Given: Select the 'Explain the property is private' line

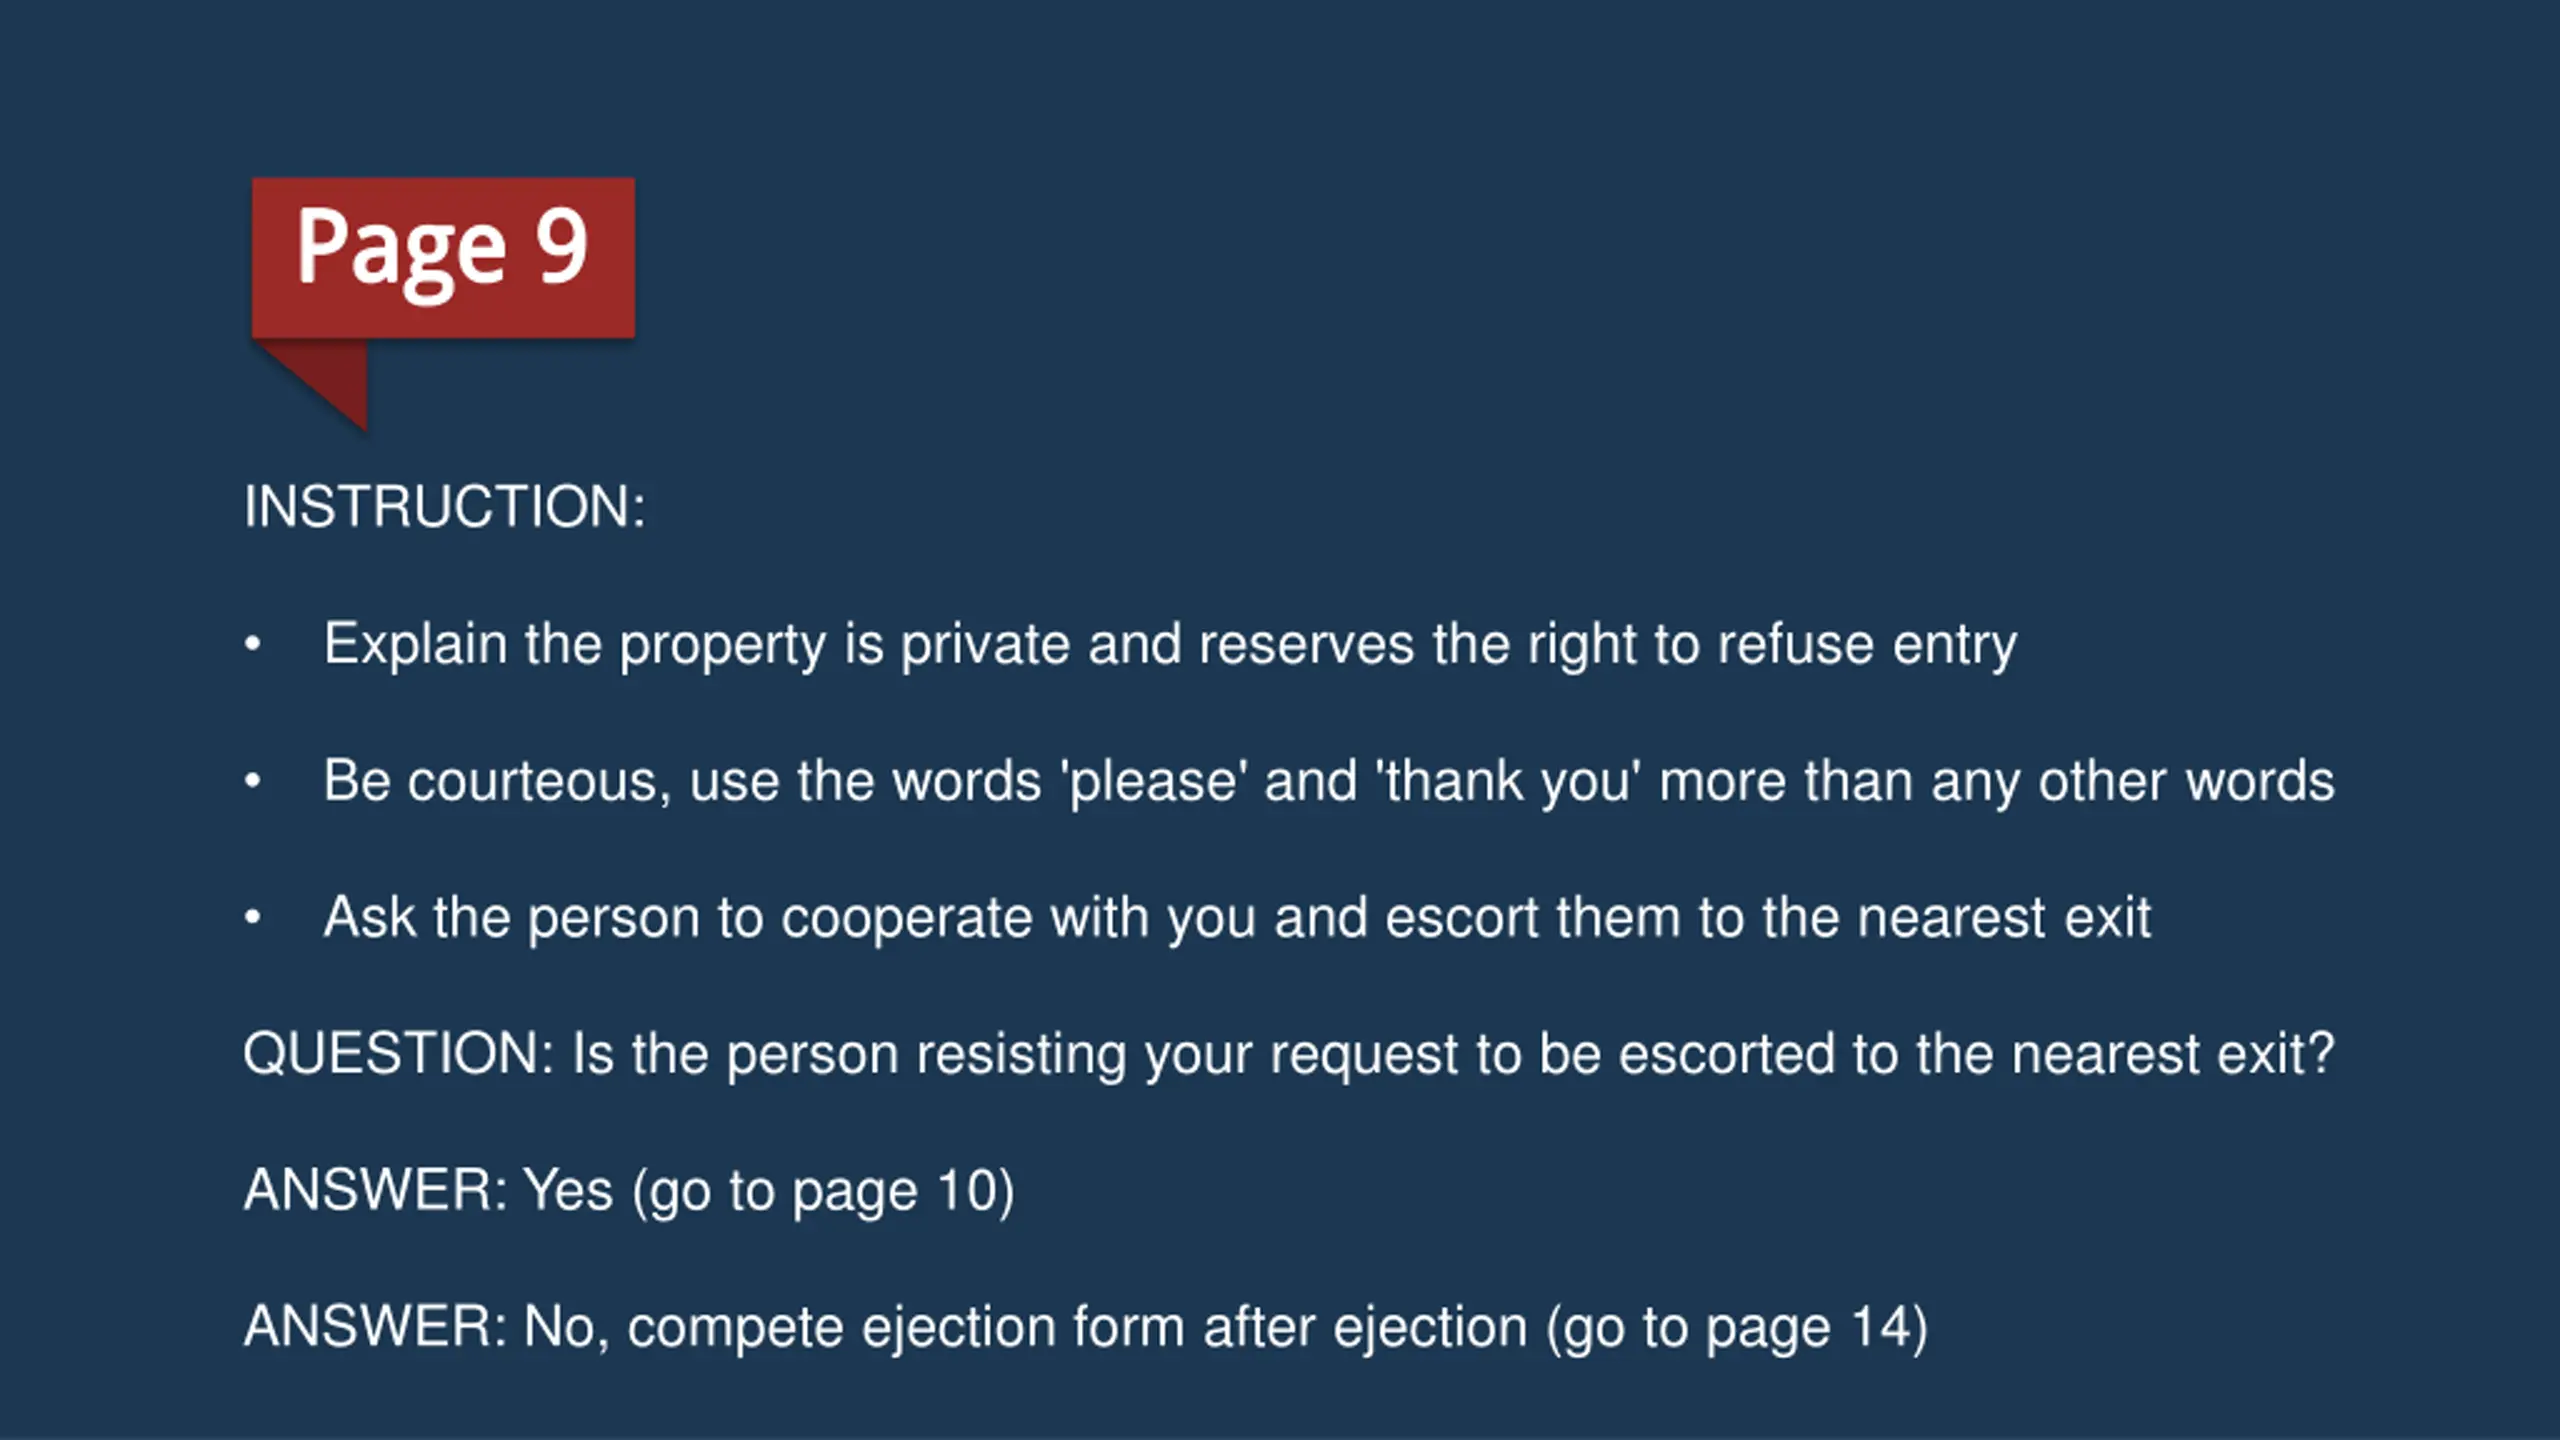Looking at the screenshot, I should (1170, 645).
